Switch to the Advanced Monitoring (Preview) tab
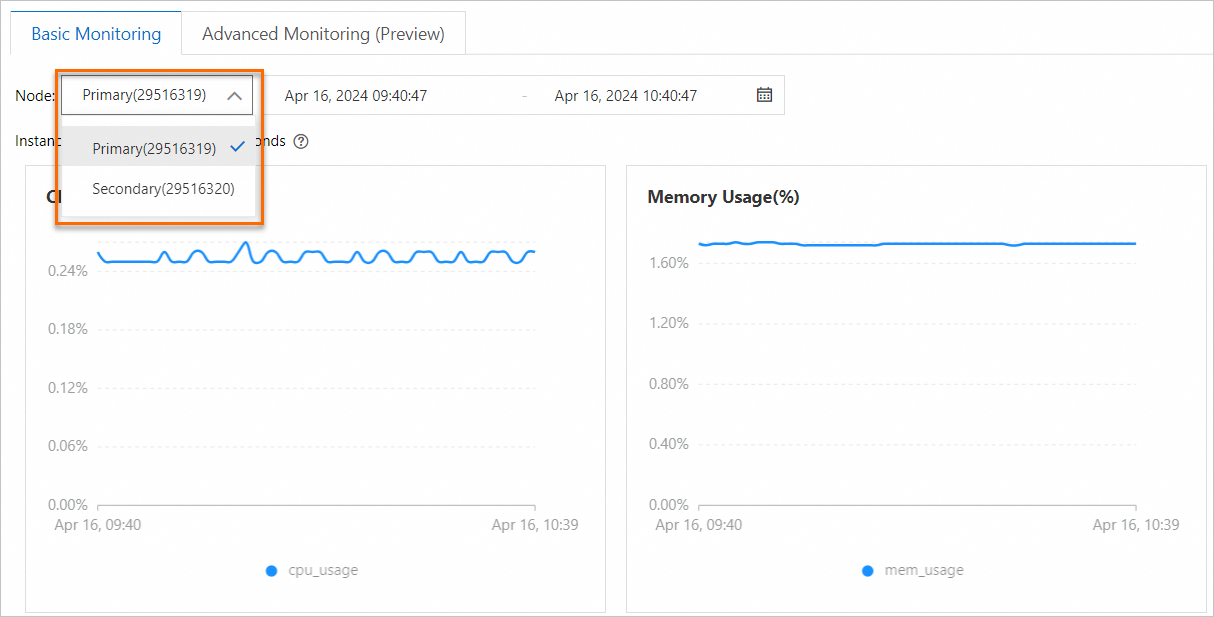This screenshot has height=617, width=1214. click(323, 33)
